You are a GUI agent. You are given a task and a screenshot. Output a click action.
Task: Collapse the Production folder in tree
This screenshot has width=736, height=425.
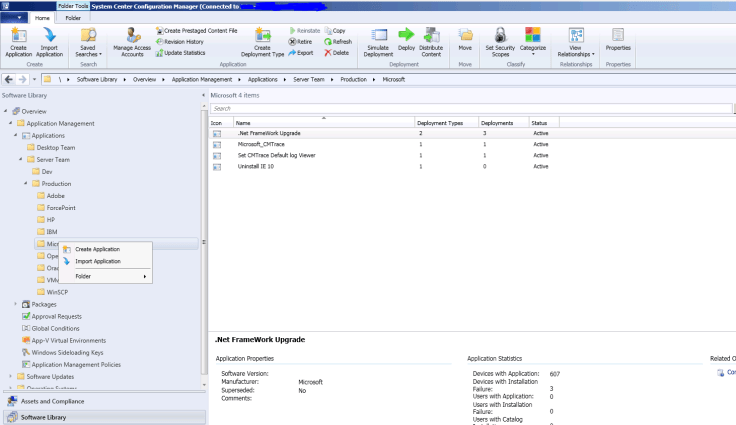tap(28, 184)
